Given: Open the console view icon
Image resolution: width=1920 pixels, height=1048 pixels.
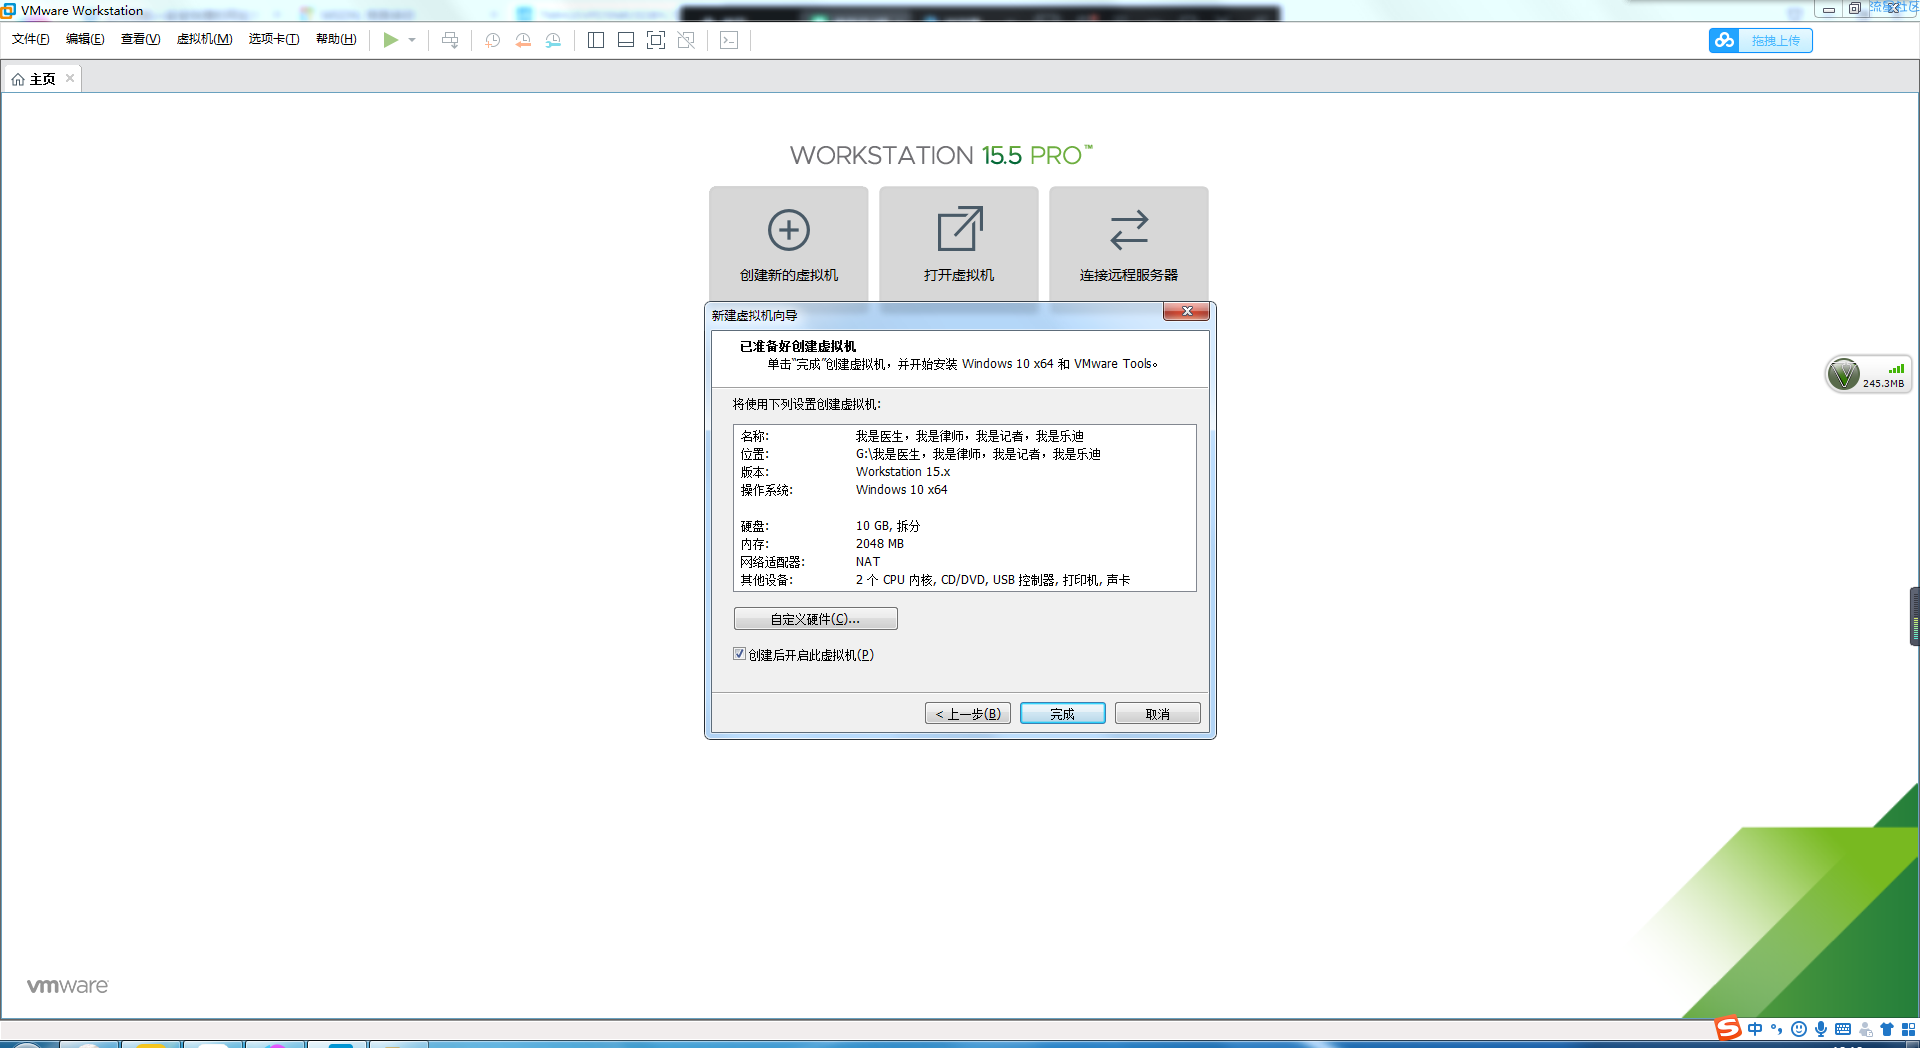Looking at the screenshot, I should (x=729, y=40).
